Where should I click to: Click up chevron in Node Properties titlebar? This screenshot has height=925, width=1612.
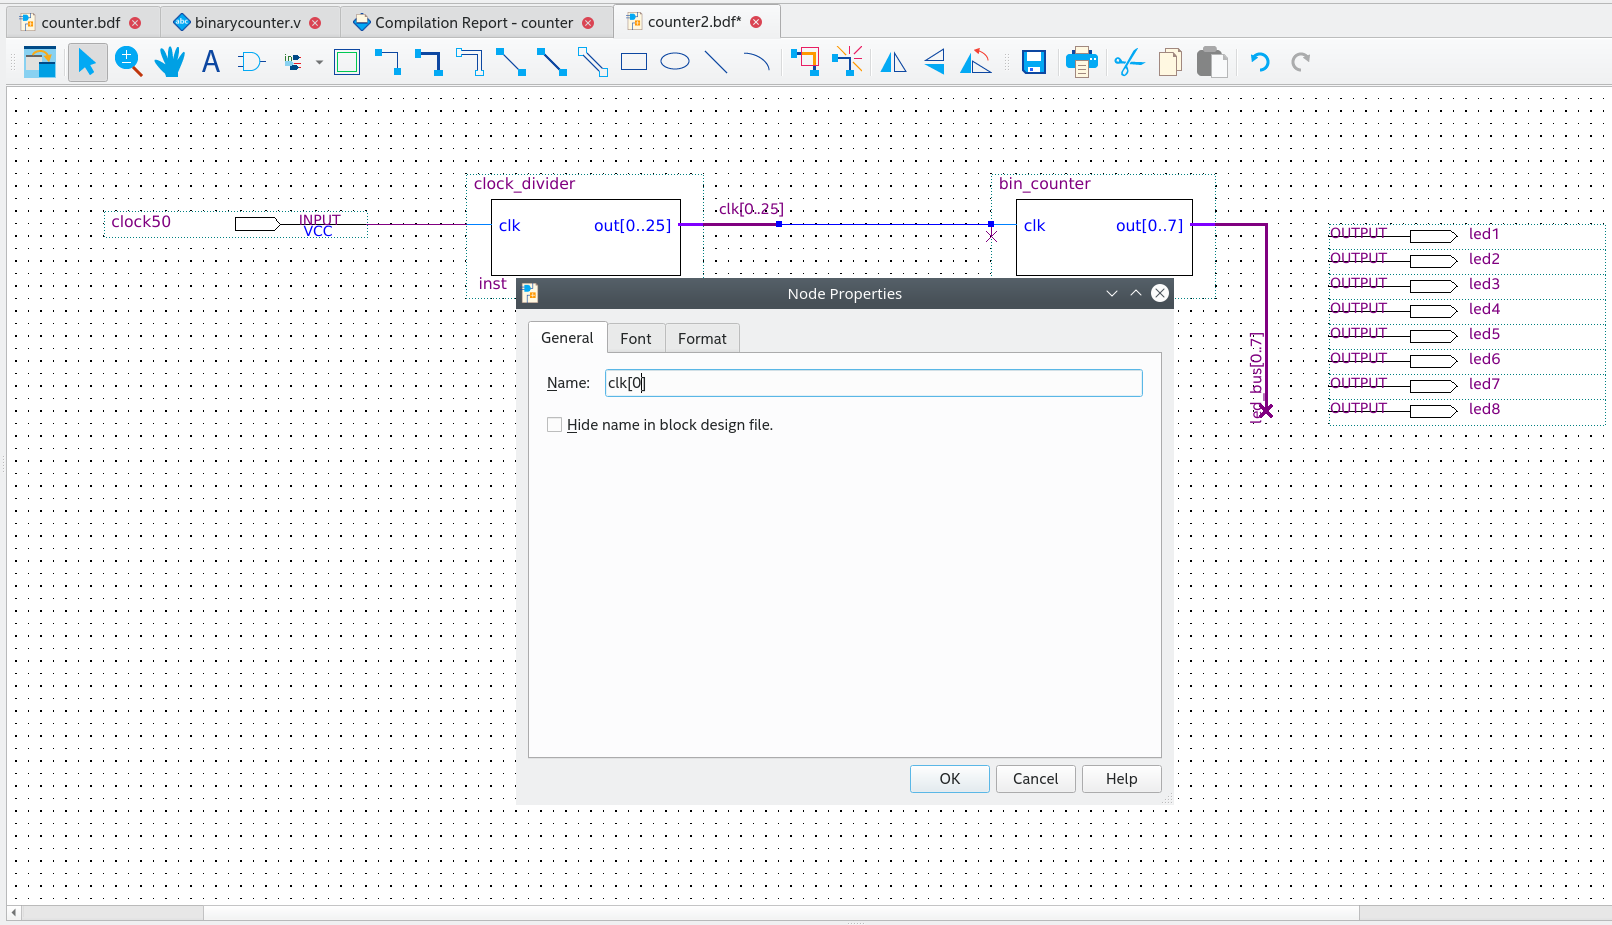tap(1136, 293)
